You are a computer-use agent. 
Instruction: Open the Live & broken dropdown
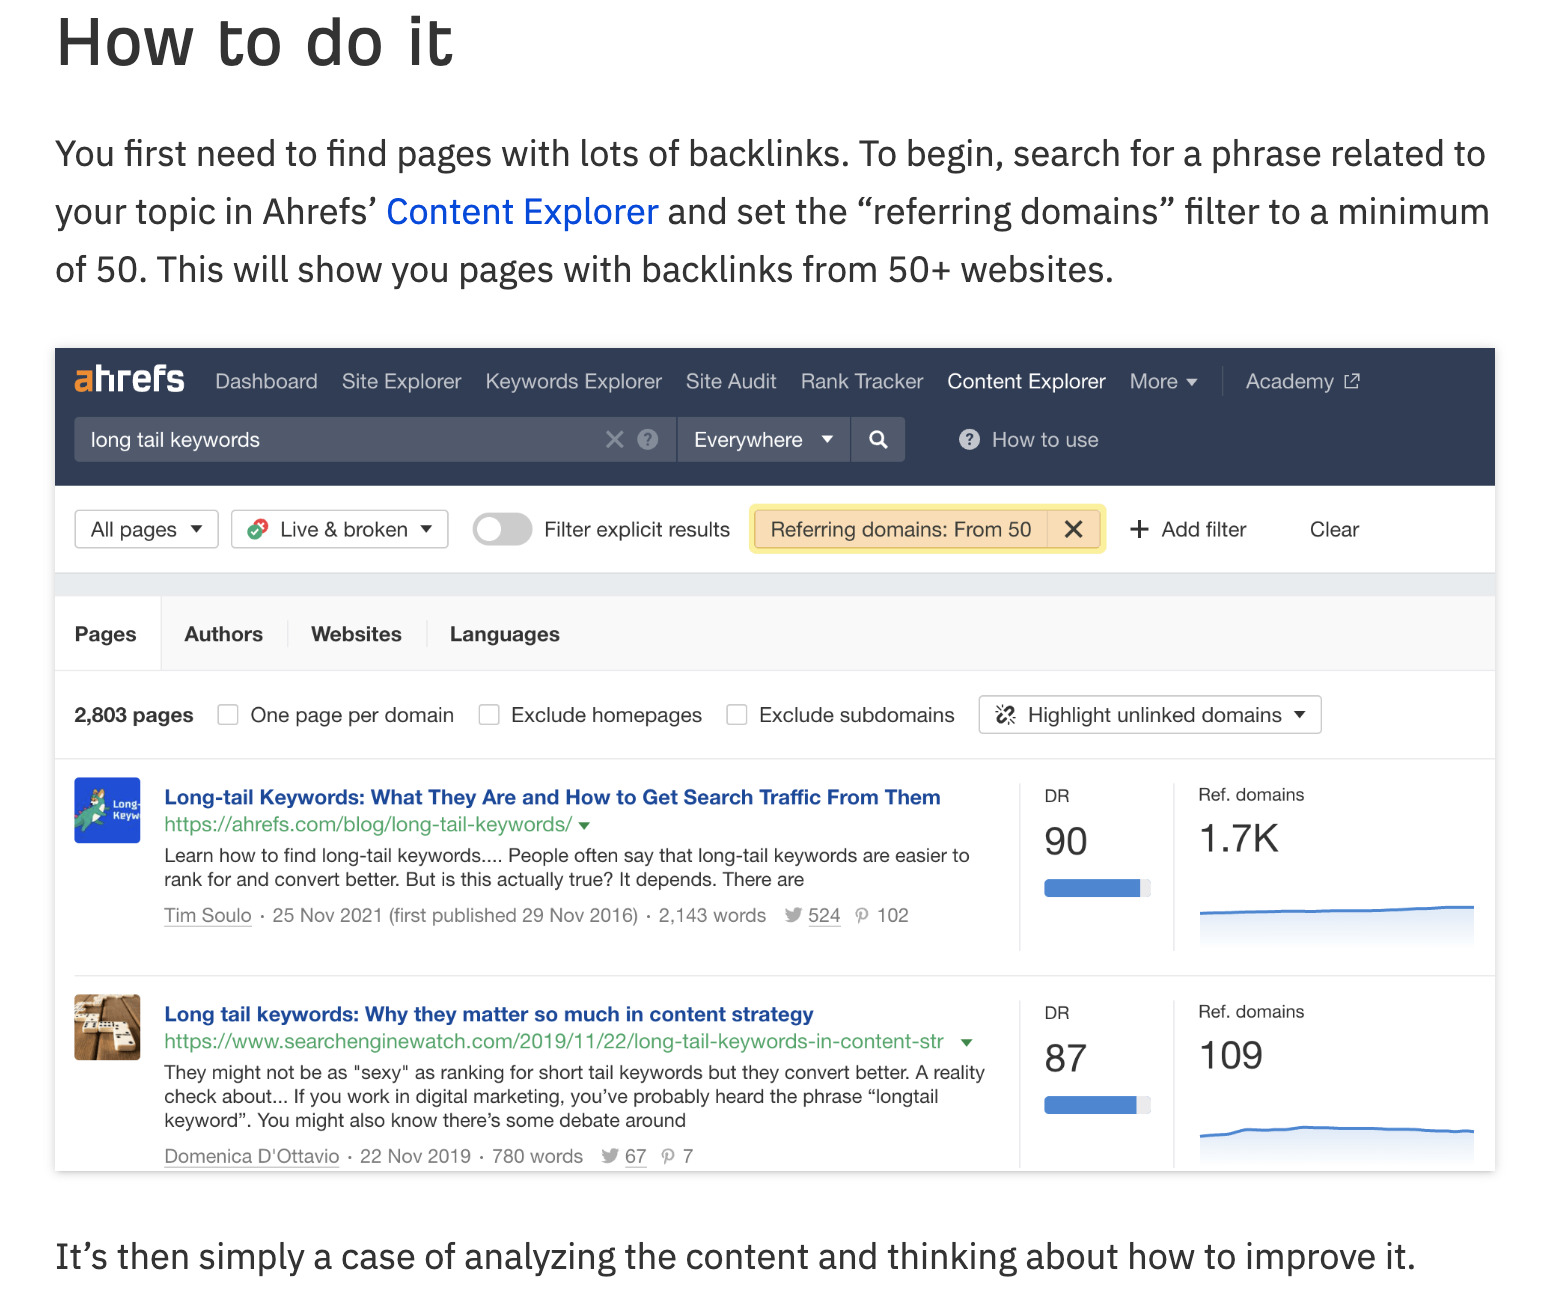[339, 529]
